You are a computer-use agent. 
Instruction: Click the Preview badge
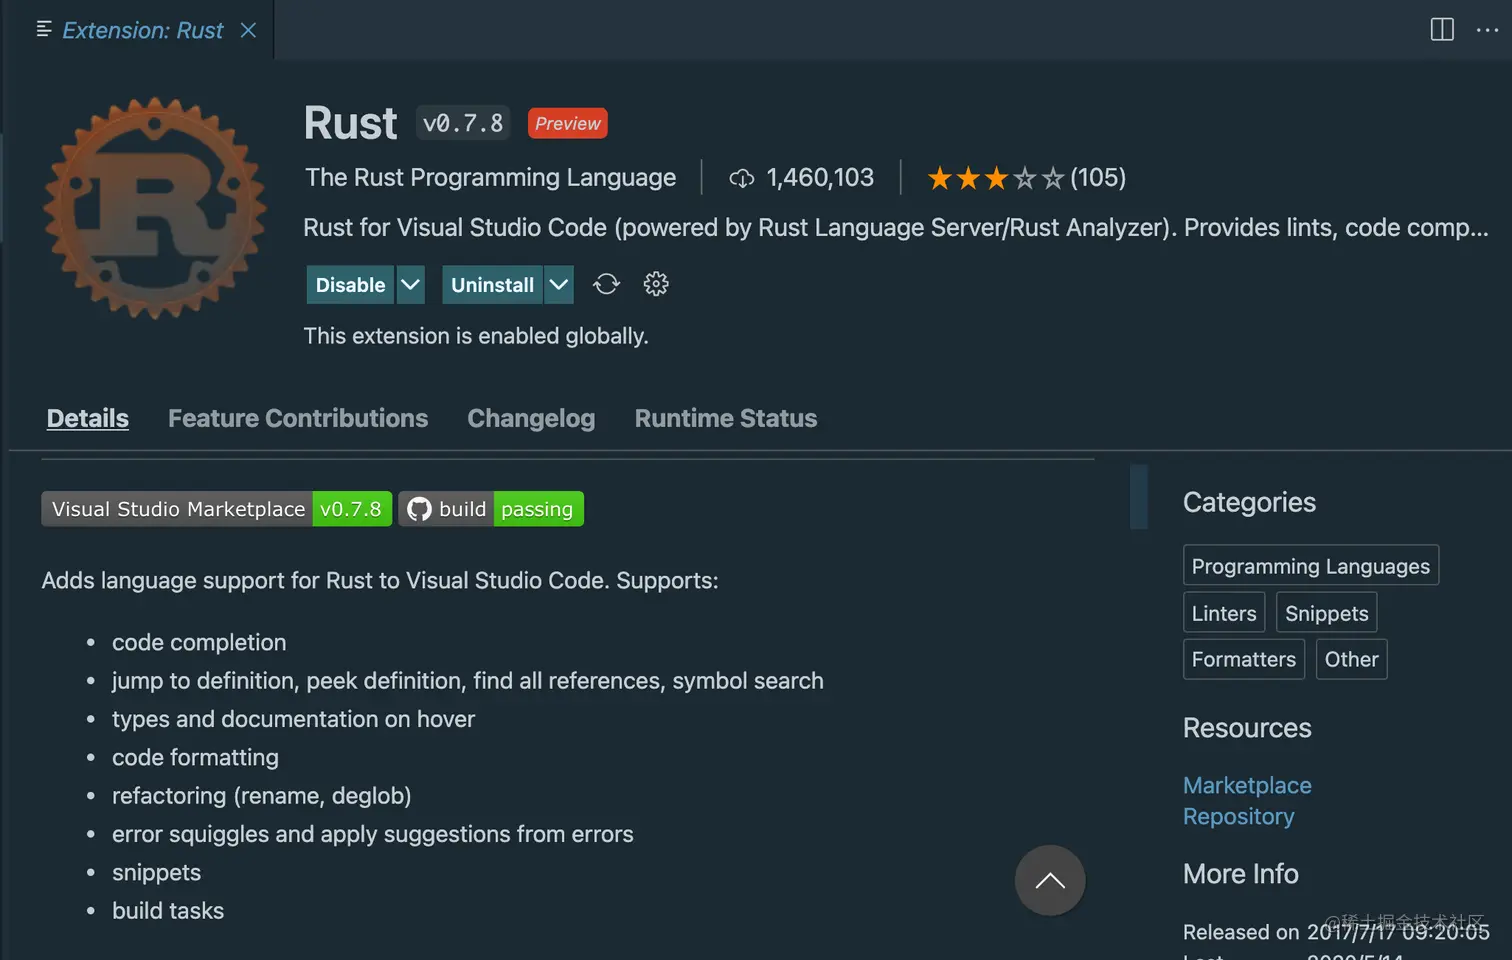[x=567, y=123]
